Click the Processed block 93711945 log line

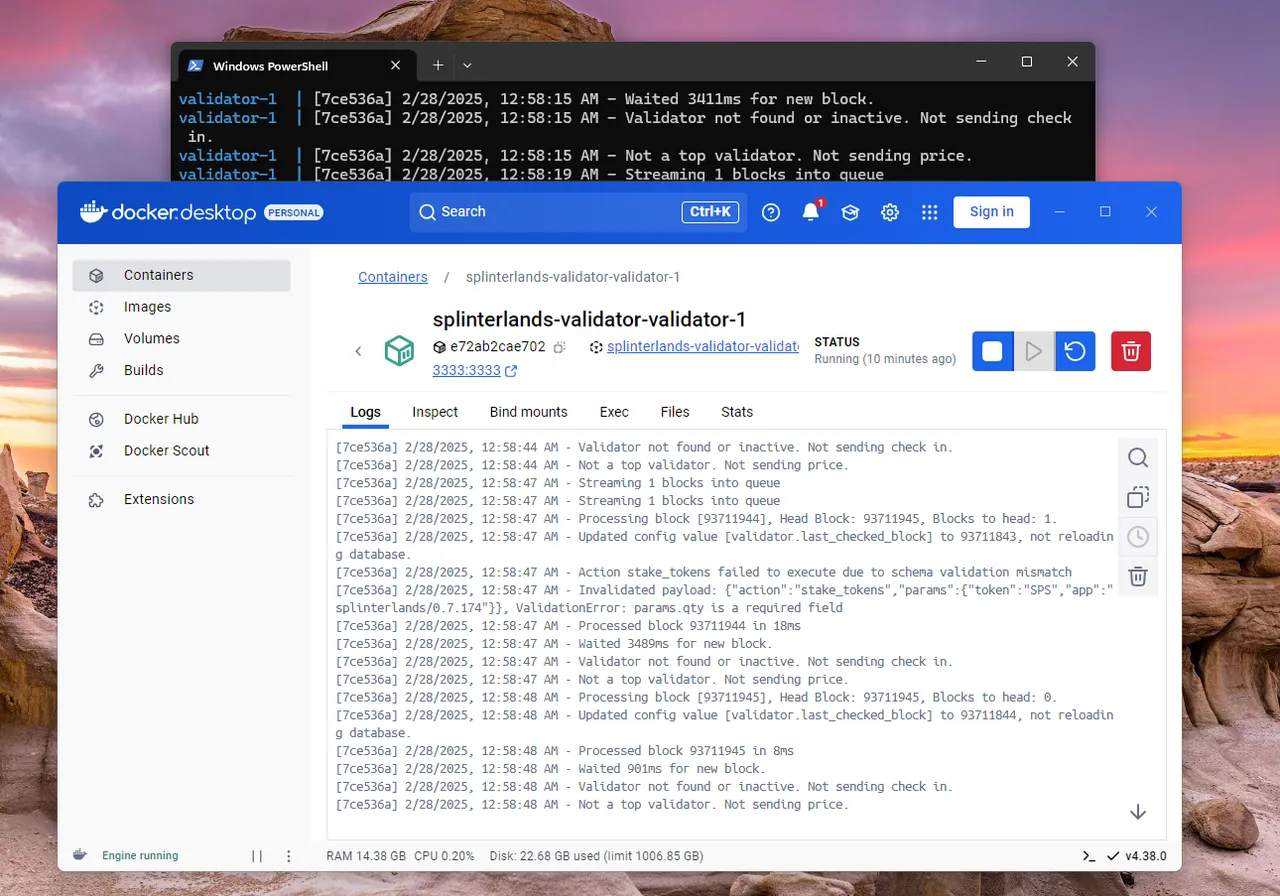(565, 751)
